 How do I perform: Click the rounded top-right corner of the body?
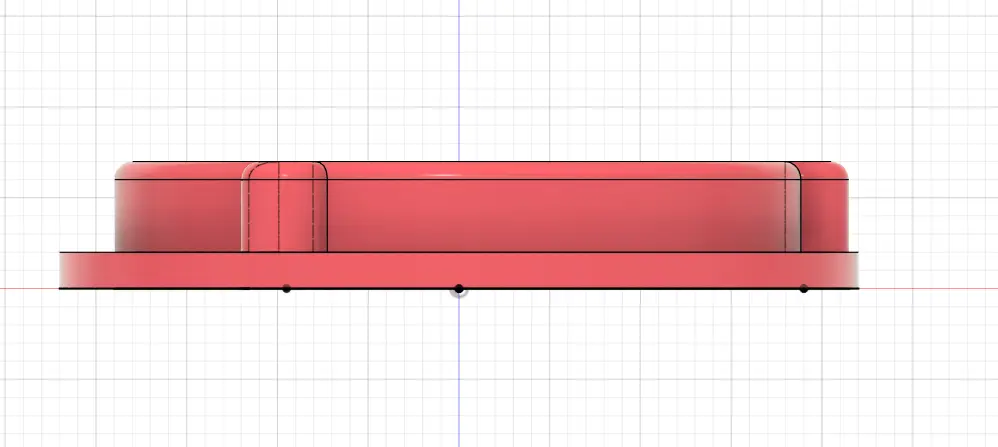842,169
